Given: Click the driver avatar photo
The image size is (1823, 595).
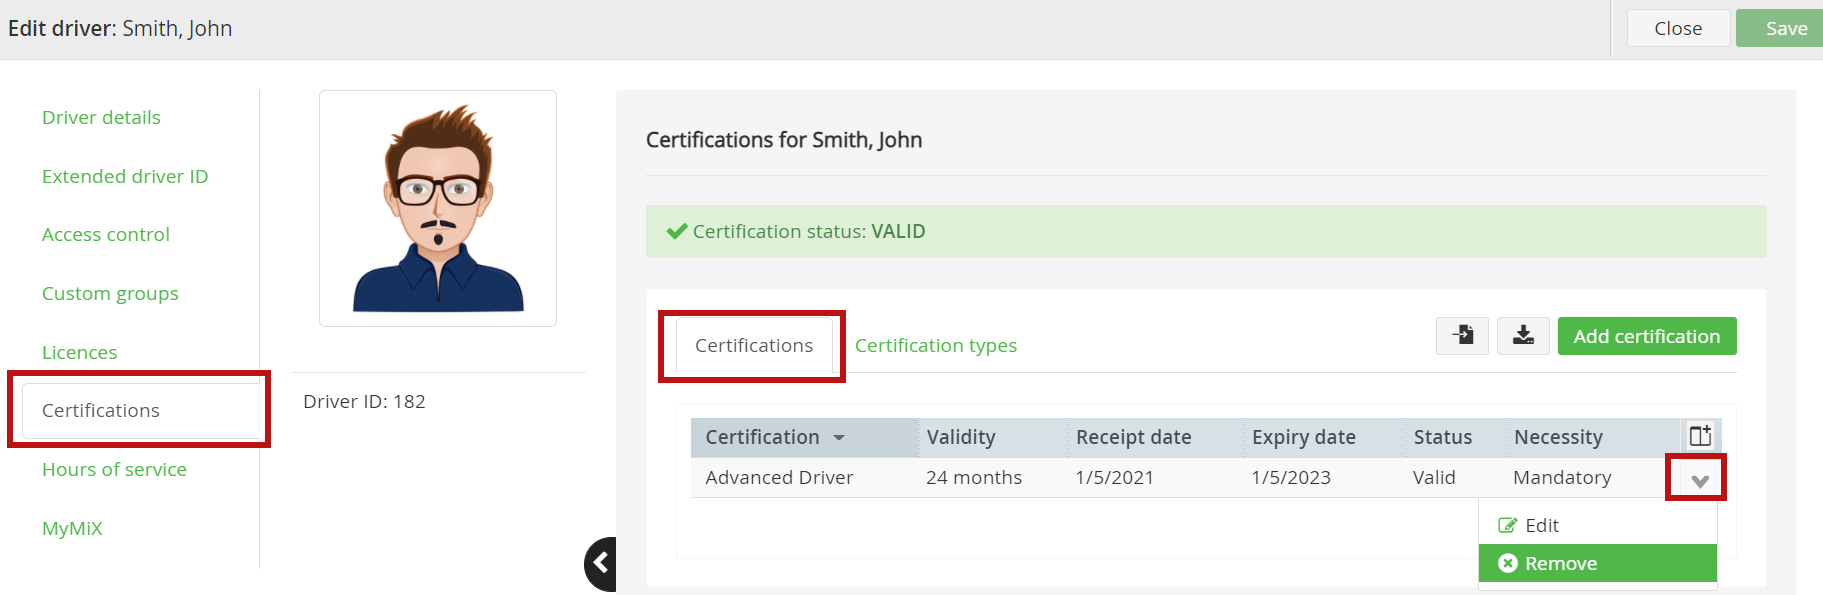Looking at the screenshot, I should click(x=438, y=208).
